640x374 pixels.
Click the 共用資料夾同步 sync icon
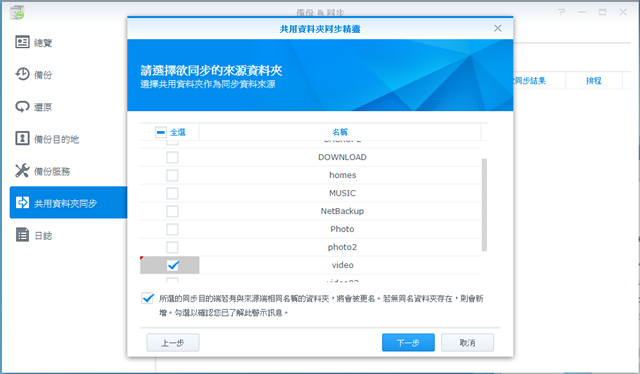tap(22, 203)
